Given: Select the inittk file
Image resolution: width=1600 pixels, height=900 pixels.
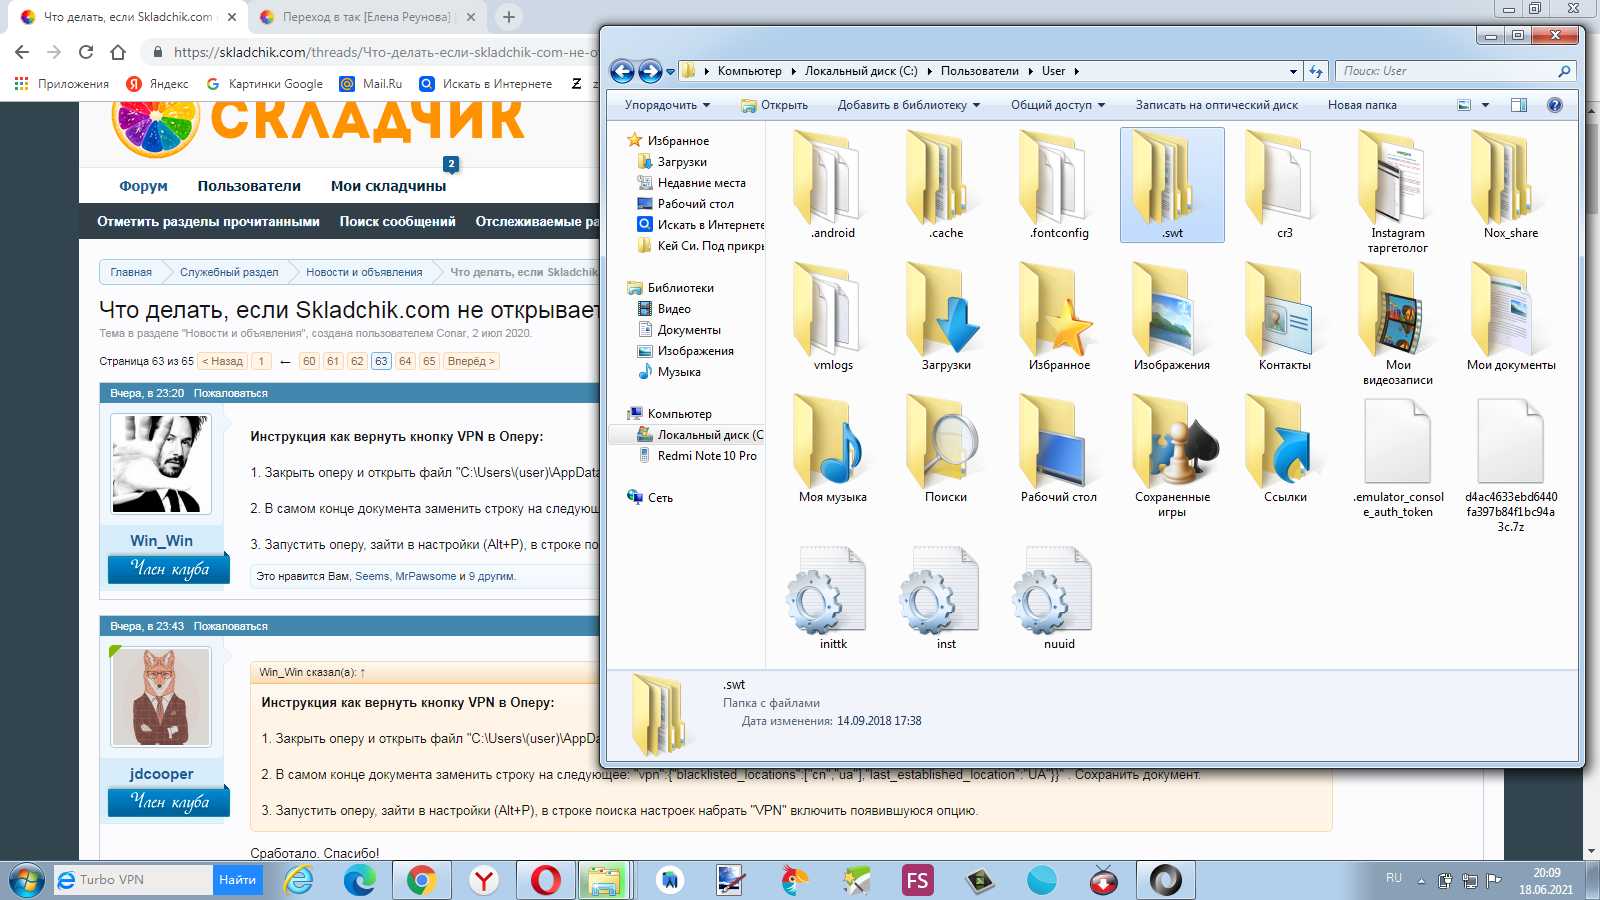Looking at the screenshot, I should pyautogui.click(x=833, y=598).
